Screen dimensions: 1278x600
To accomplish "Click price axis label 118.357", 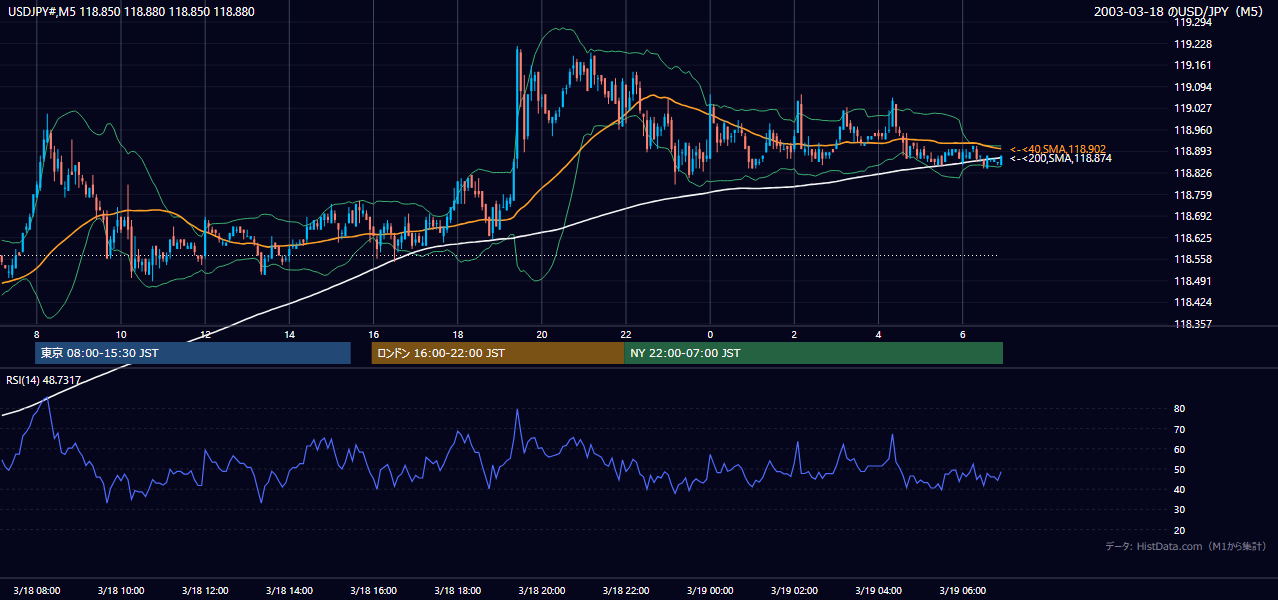I will (1192, 325).
